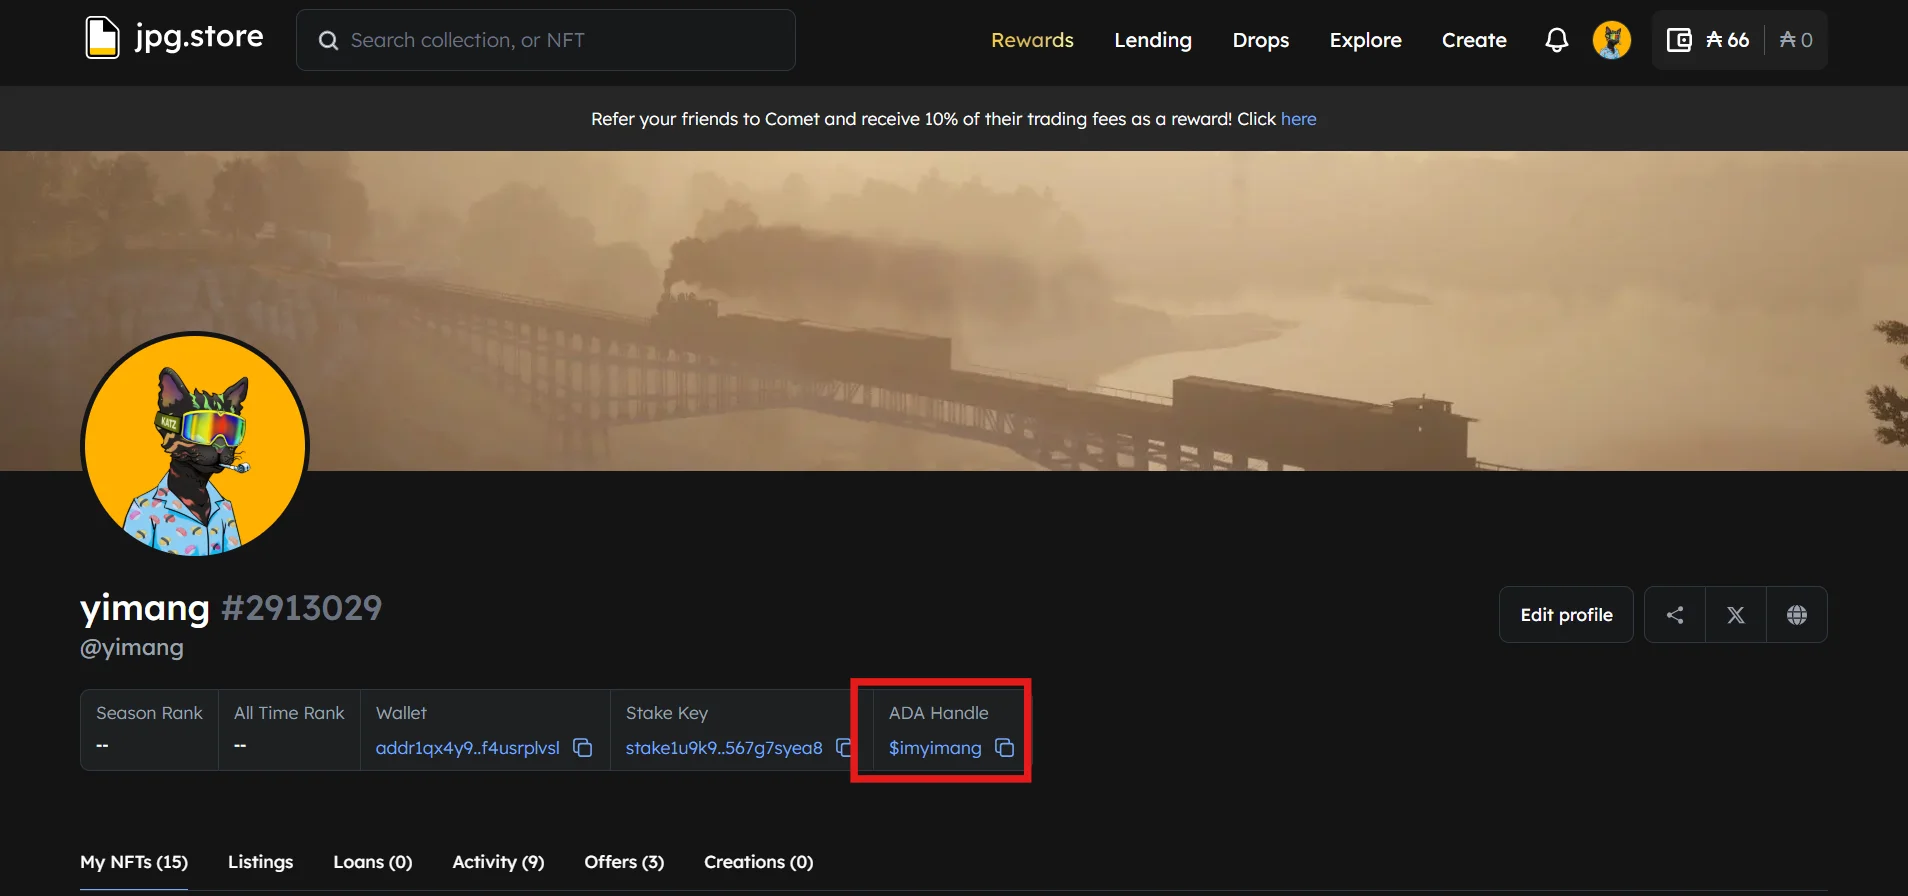
Task: Click the wallet balance icon showing 66 ADA
Action: point(1679,40)
